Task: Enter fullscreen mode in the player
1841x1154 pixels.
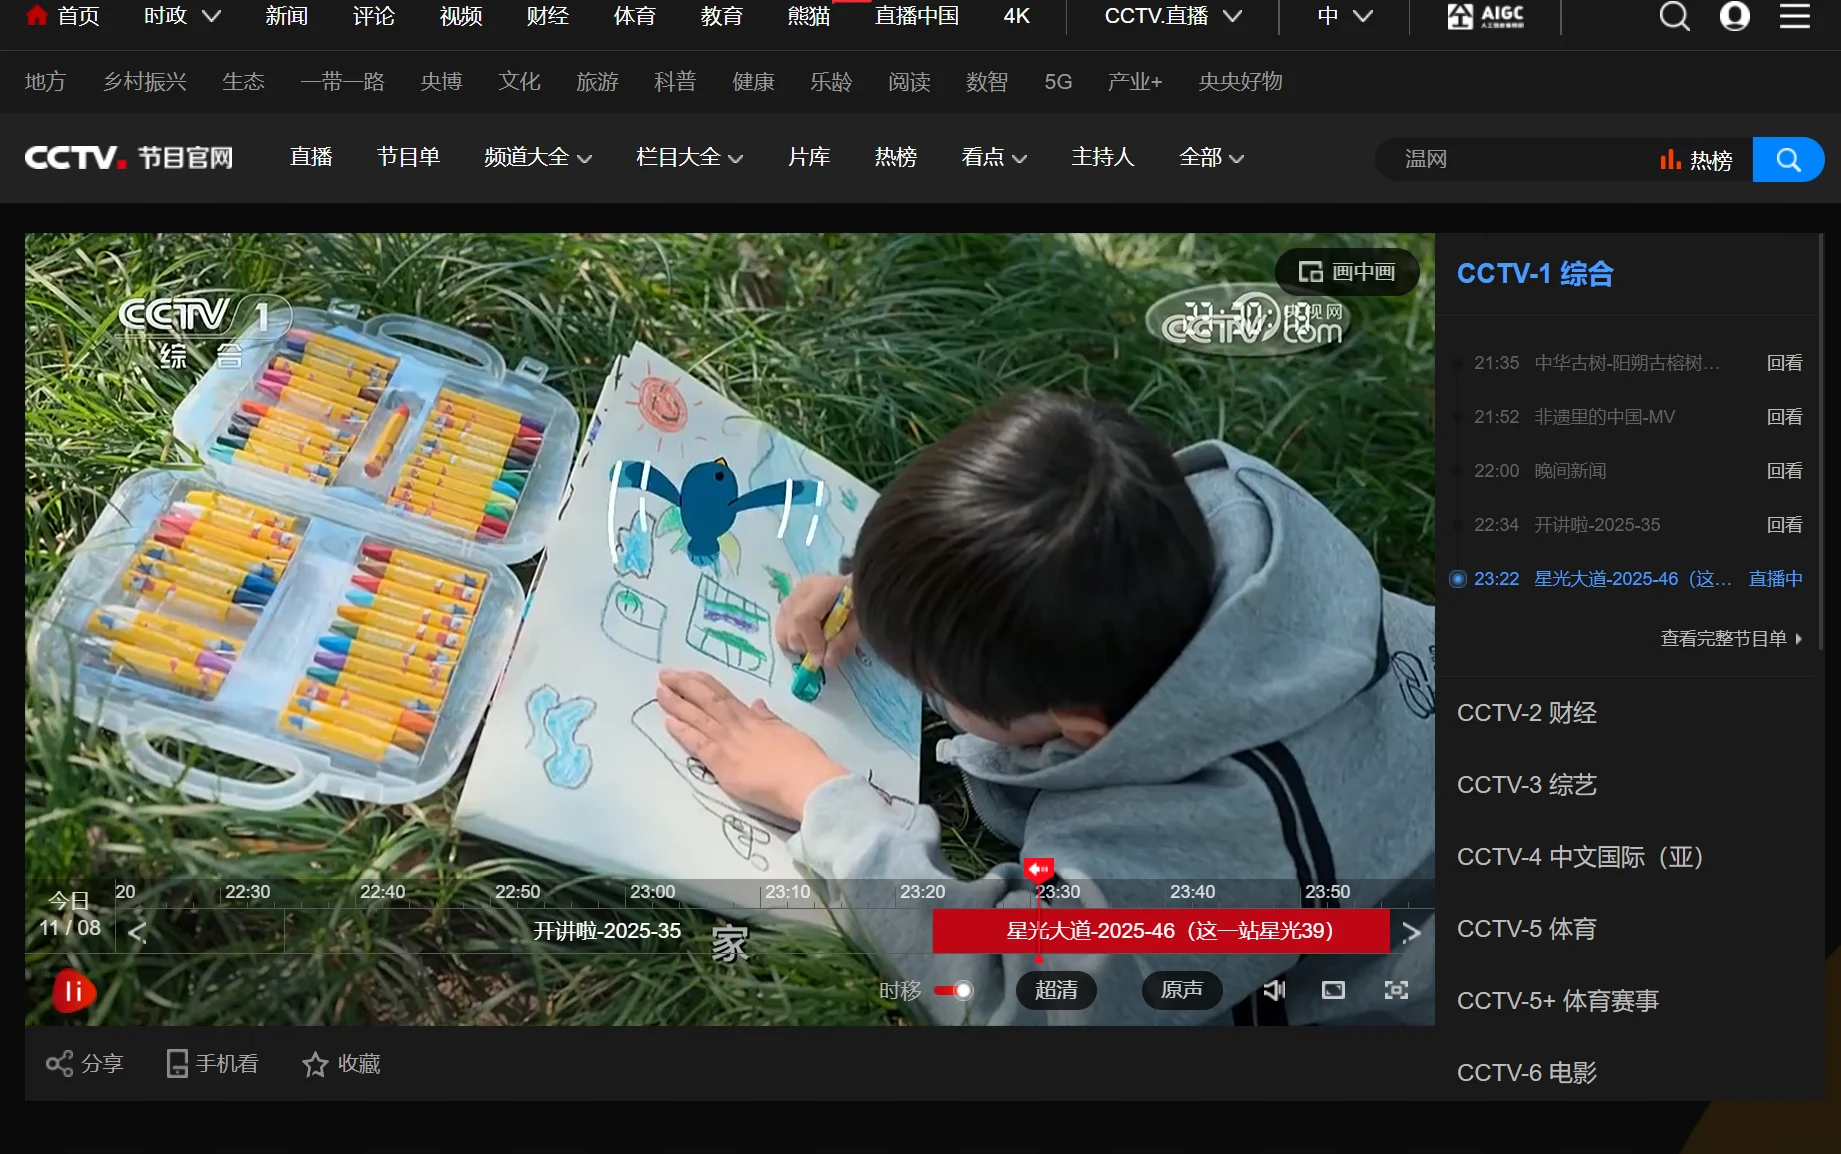Action: tap(1396, 990)
